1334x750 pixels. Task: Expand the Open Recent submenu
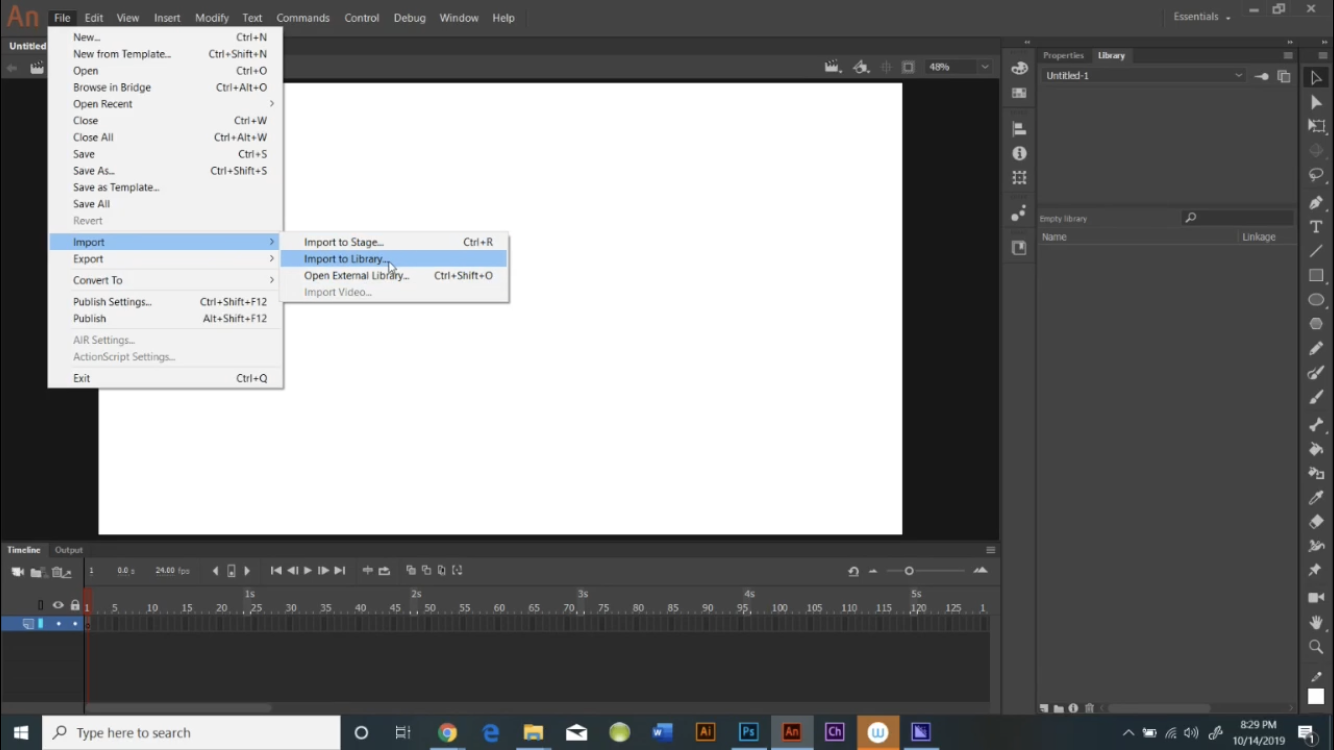(x=166, y=104)
